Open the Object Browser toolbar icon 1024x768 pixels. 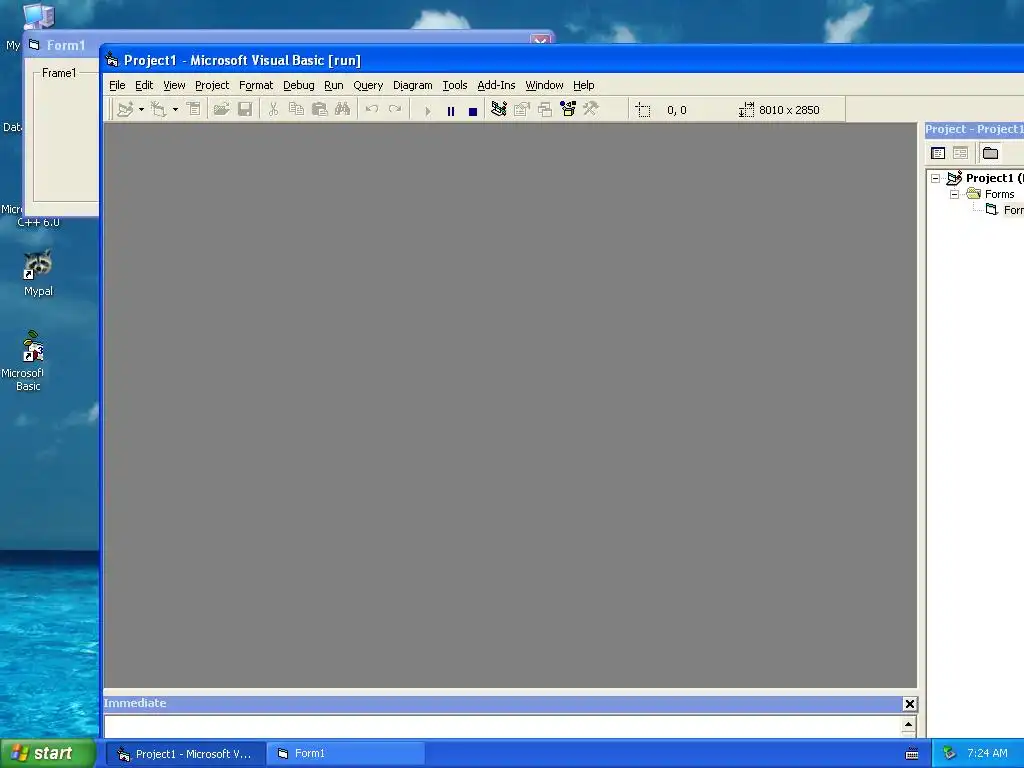(x=568, y=109)
